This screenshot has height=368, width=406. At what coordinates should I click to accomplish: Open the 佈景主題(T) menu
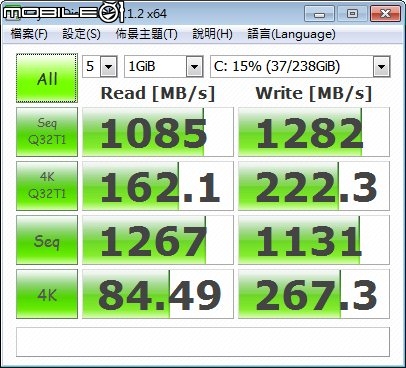[146, 34]
